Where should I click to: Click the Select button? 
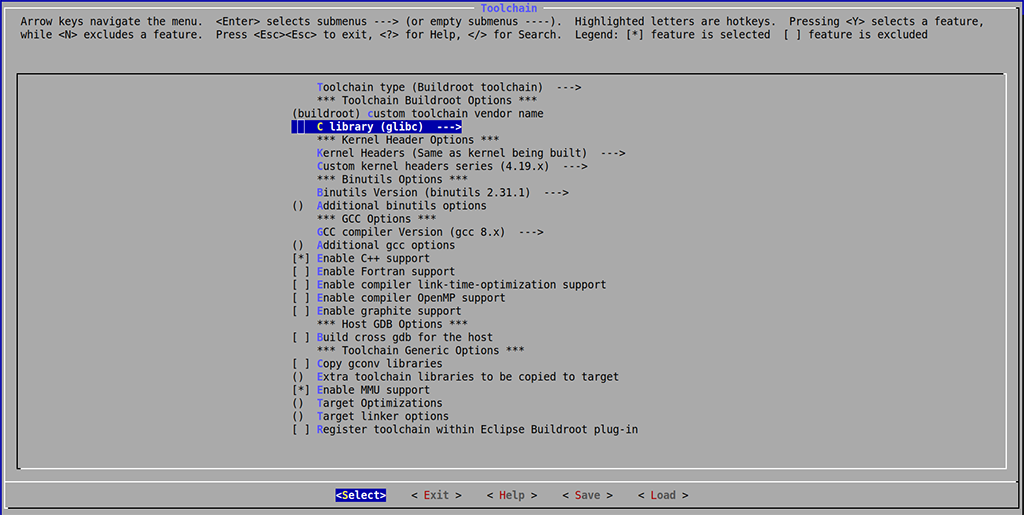click(361, 495)
